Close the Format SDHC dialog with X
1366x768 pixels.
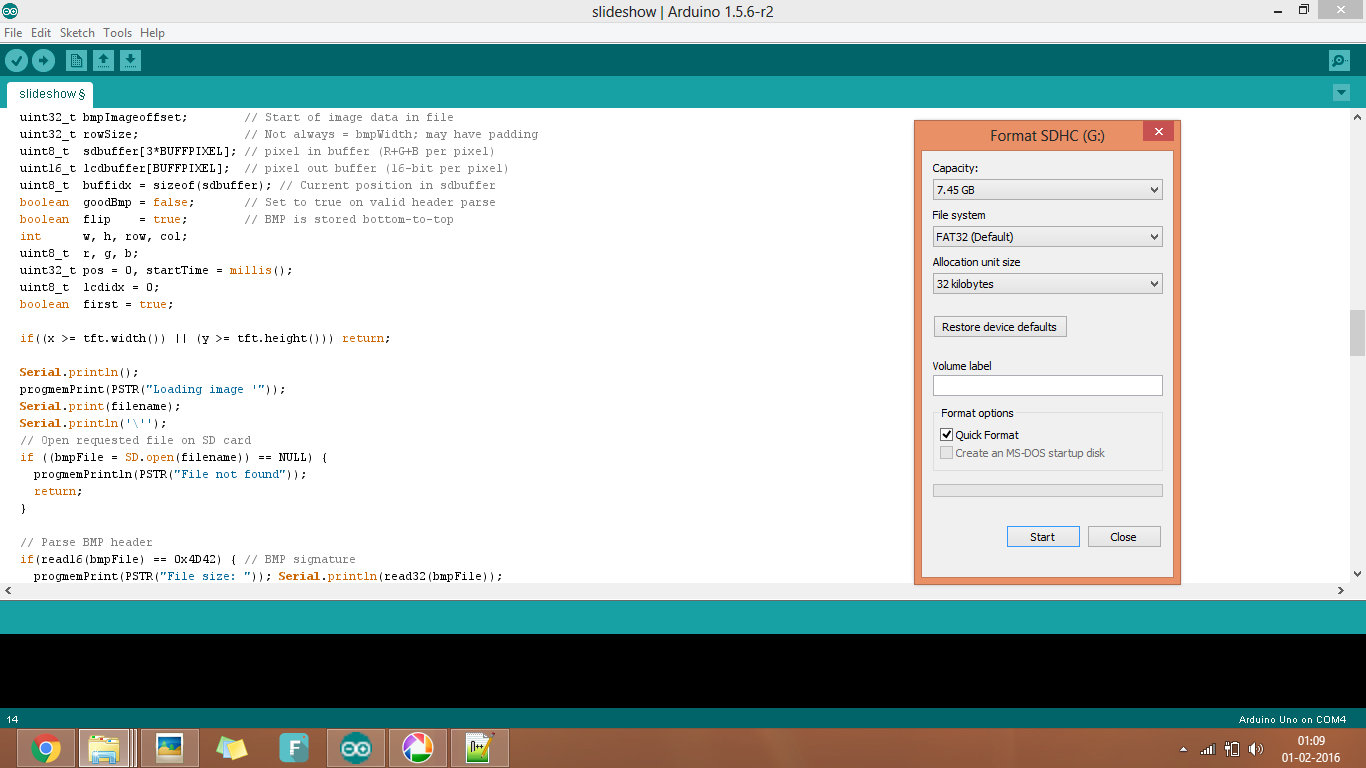tap(1158, 132)
